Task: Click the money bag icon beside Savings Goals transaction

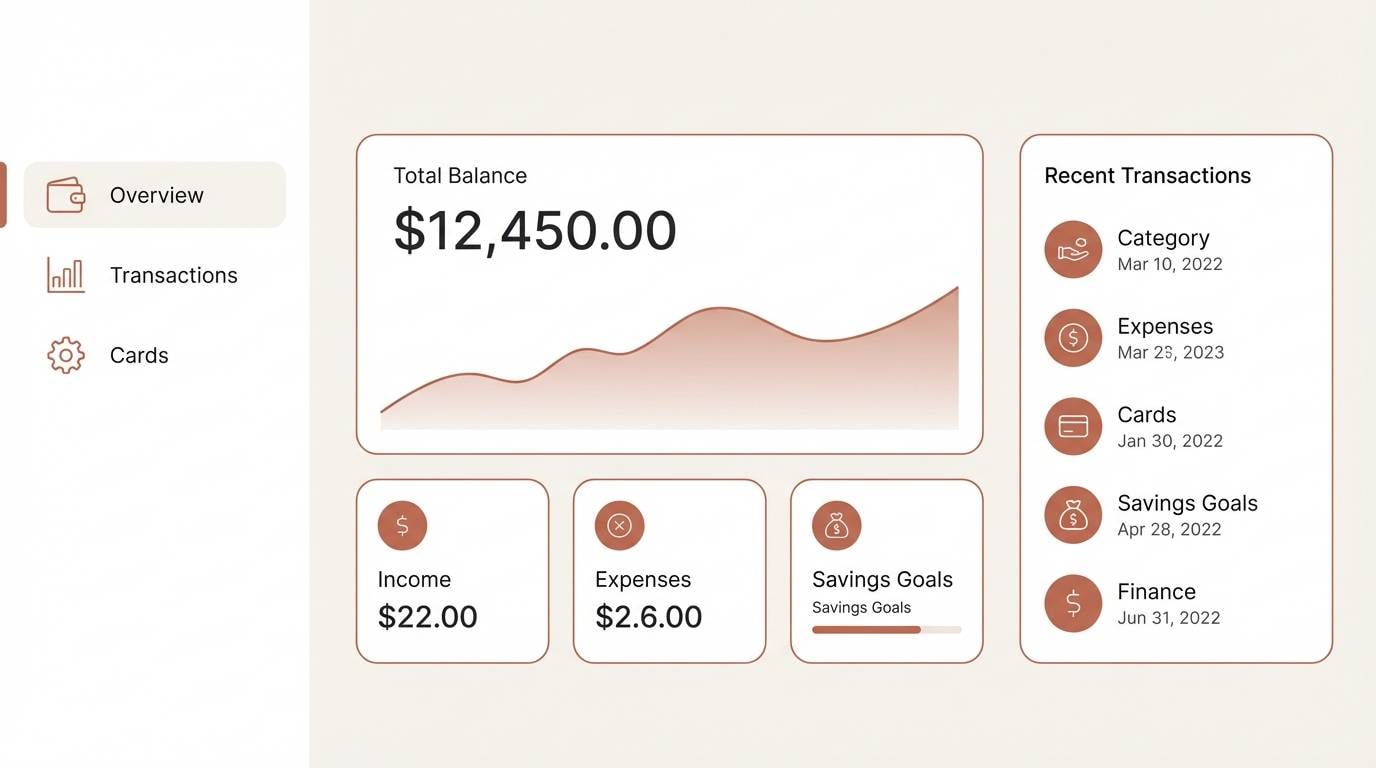Action: click(x=1072, y=514)
